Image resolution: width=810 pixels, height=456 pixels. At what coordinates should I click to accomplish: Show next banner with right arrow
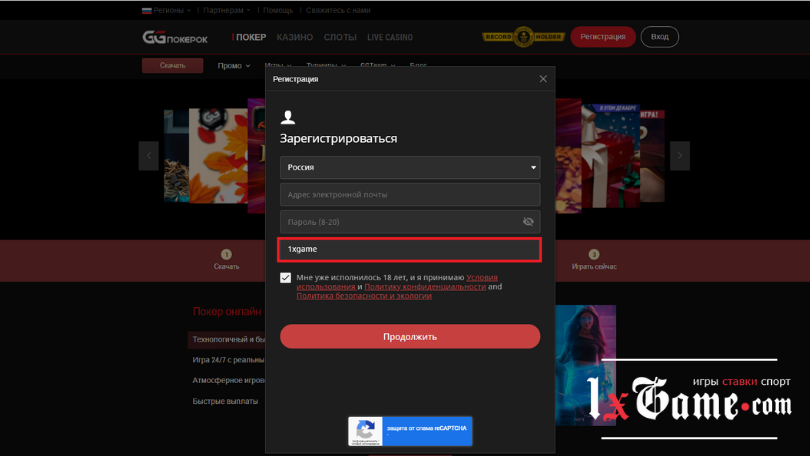coord(680,155)
